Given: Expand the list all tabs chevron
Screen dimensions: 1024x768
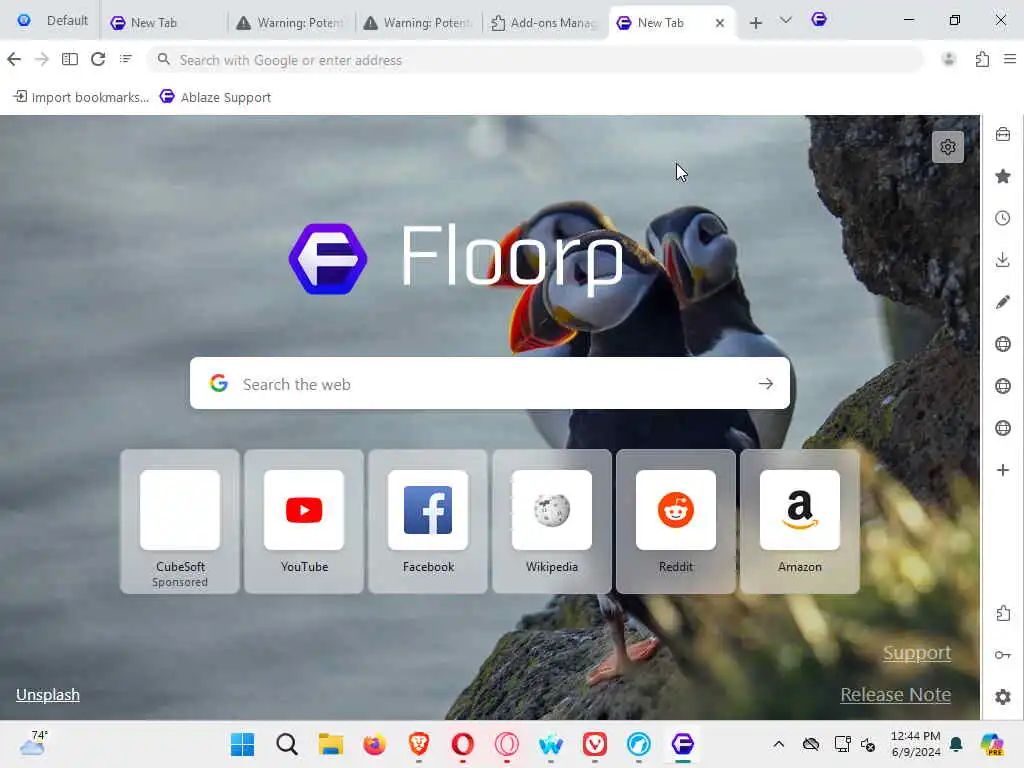Looking at the screenshot, I should (786, 21).
